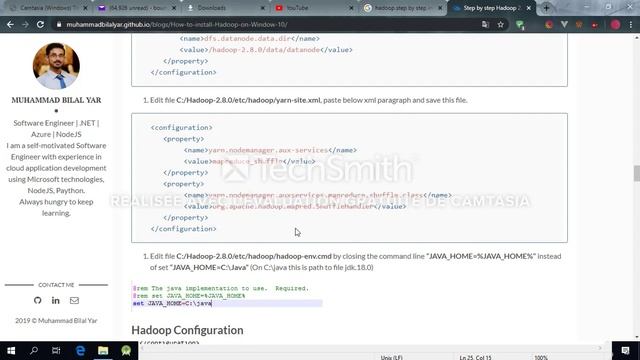
Task: Switch to the Downloads tab
Action: point(221,8)
